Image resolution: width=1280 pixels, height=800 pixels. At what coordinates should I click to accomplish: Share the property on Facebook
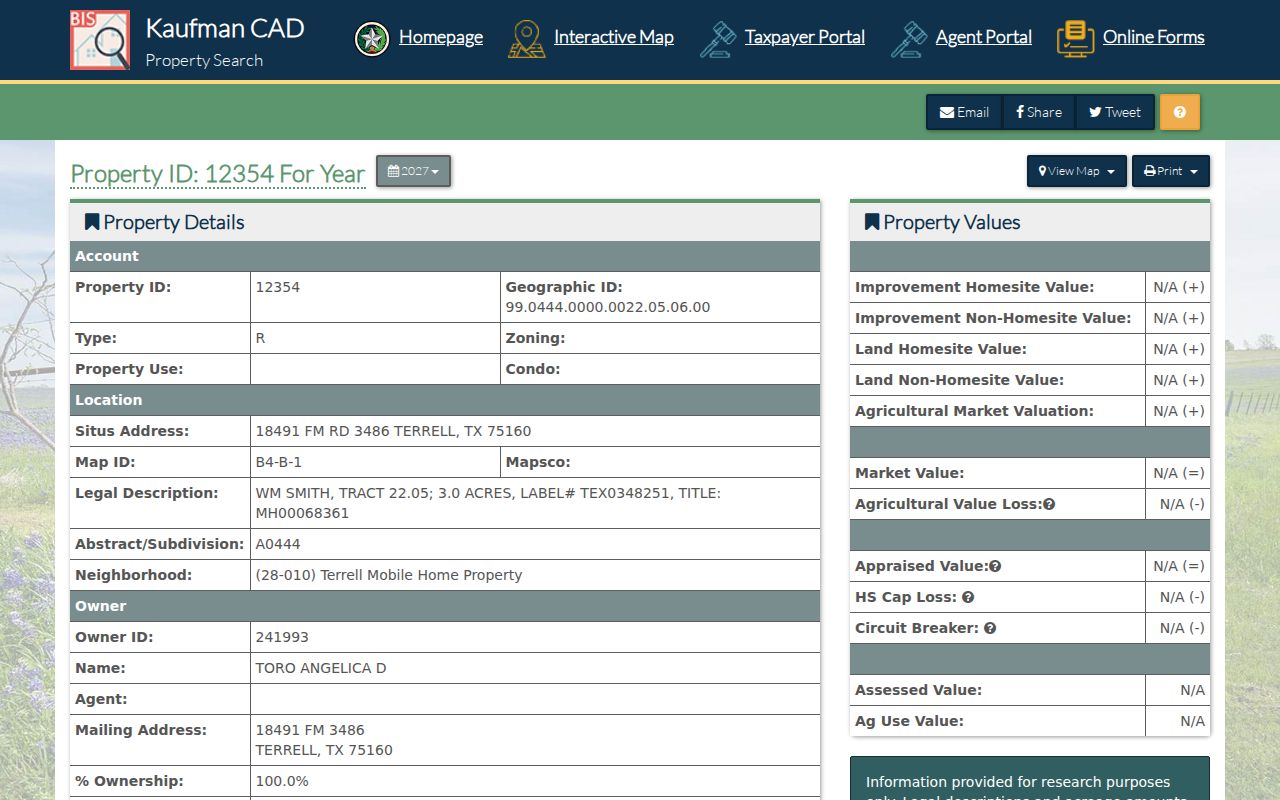tap(1040, 112)
